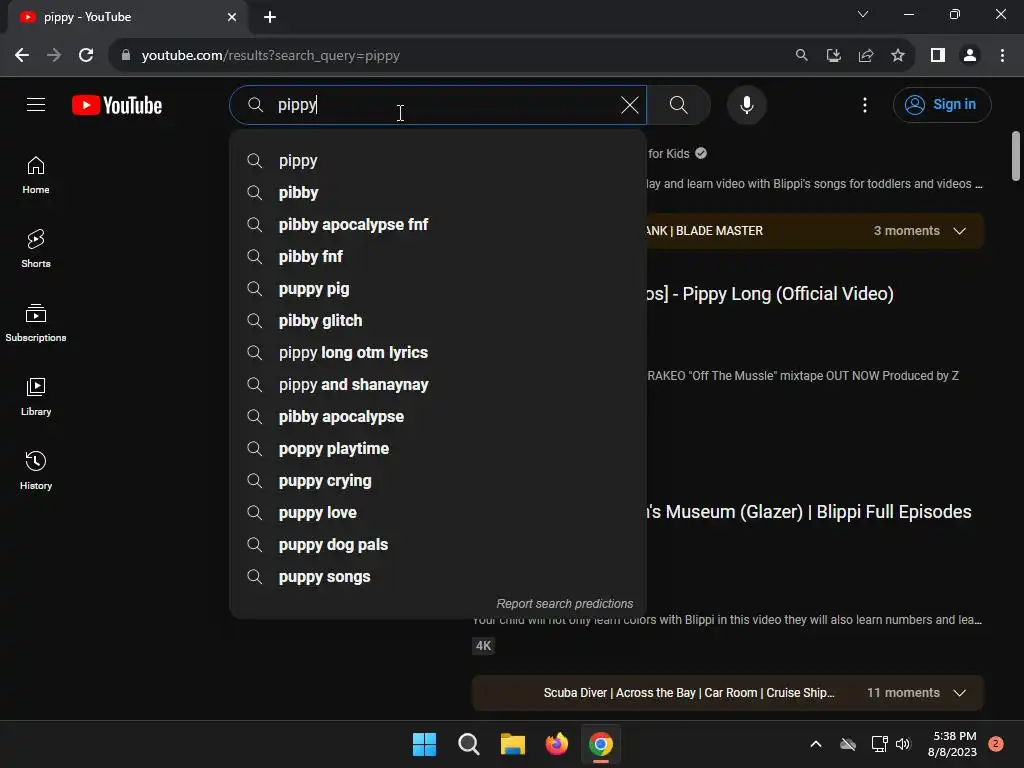Choose "poppy playtime" suggestion
The image size is (1024, 768).
pos(438,449)
